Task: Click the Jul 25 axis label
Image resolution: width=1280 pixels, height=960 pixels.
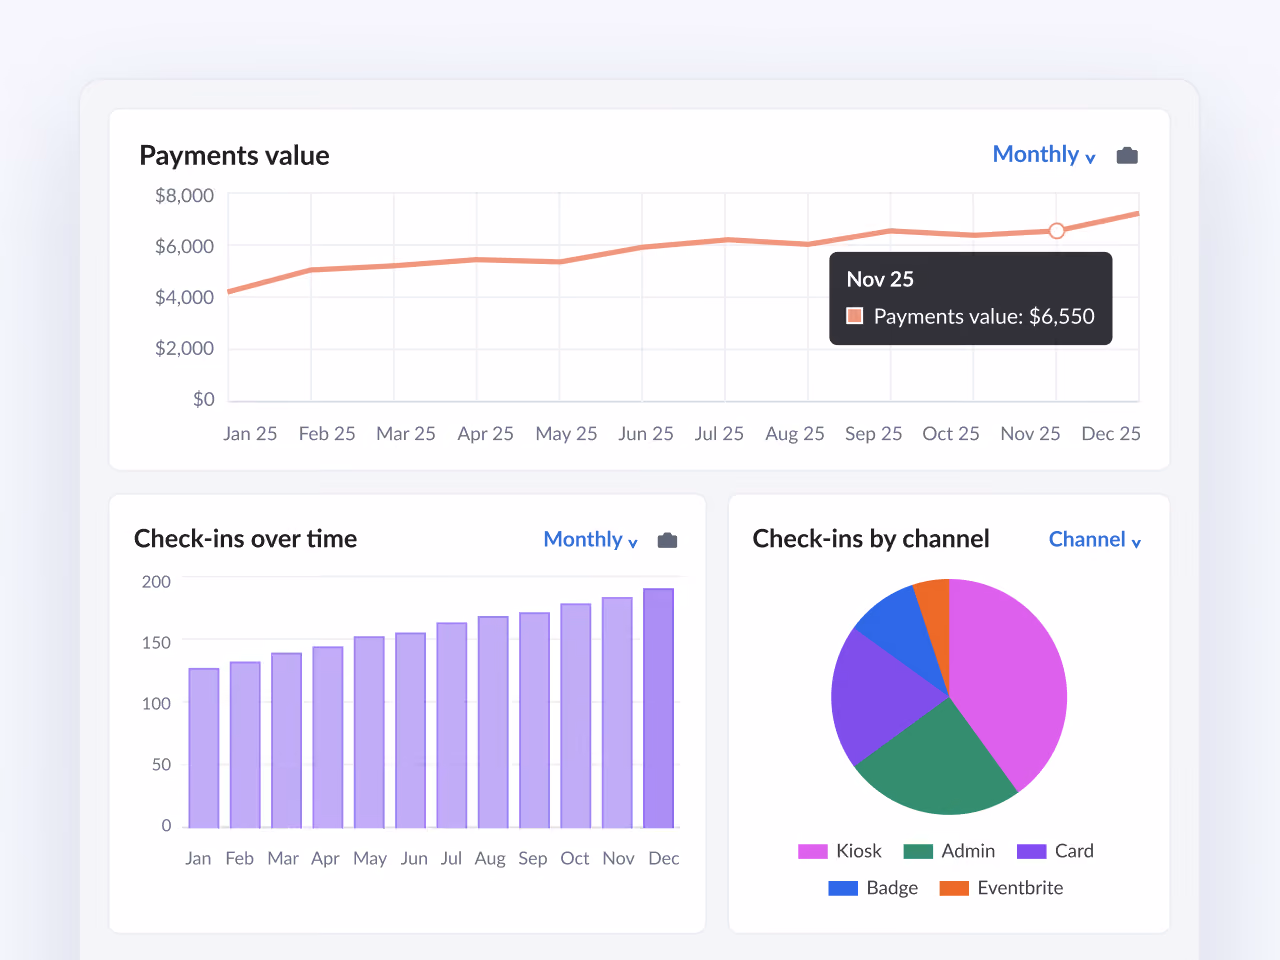Action: point(719,434)
